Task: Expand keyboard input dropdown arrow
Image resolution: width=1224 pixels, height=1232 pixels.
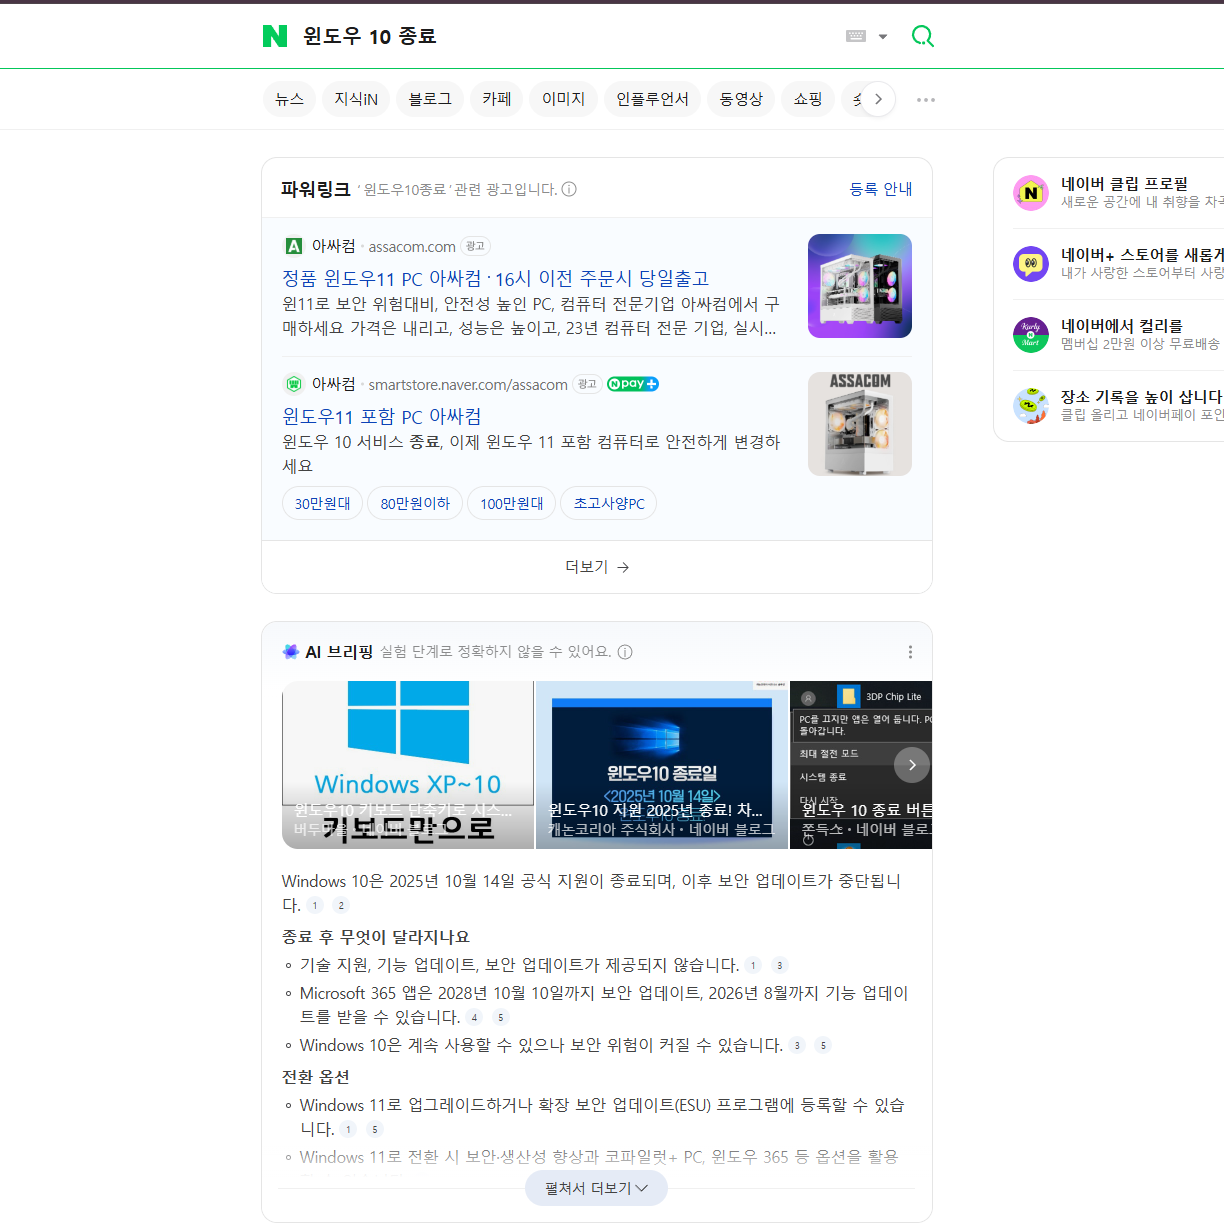Action: (883, 37)
